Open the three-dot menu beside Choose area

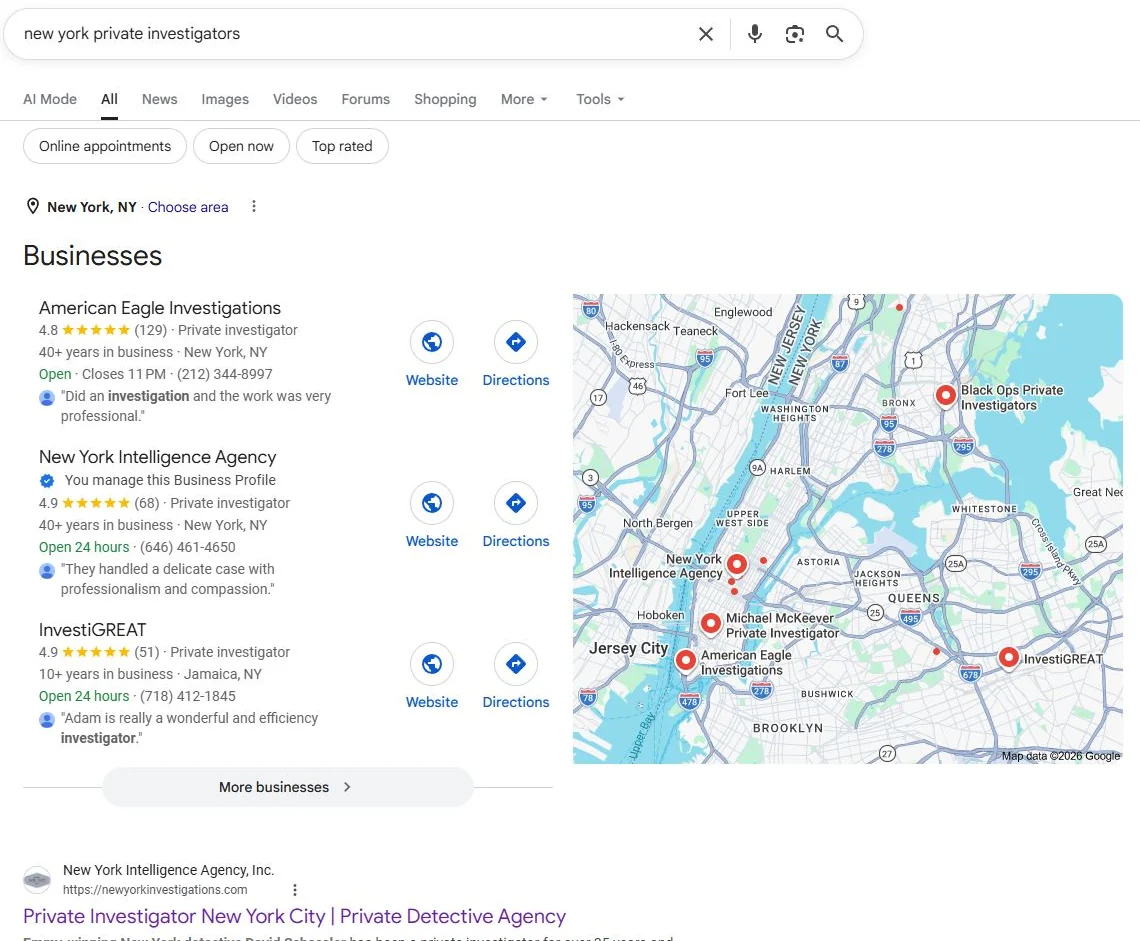point(254,207)
